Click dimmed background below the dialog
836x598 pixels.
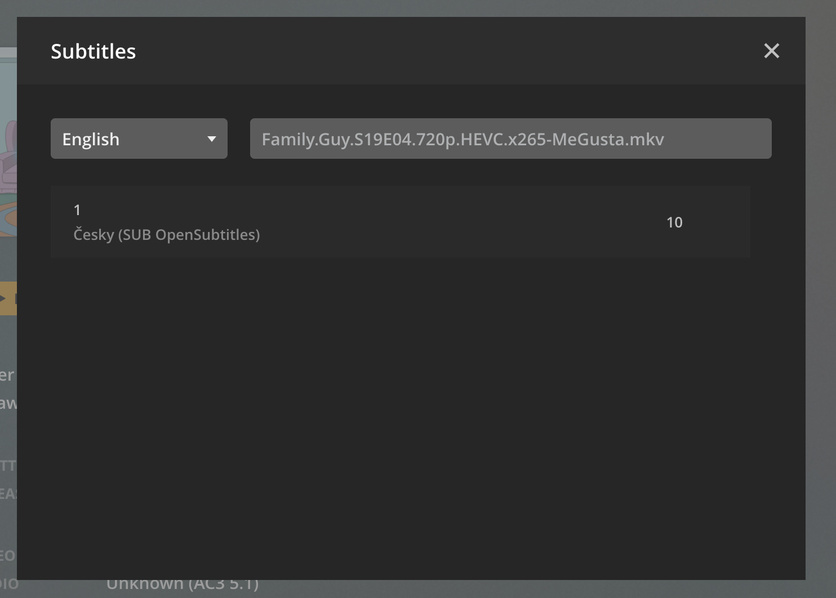pos(500,589)
